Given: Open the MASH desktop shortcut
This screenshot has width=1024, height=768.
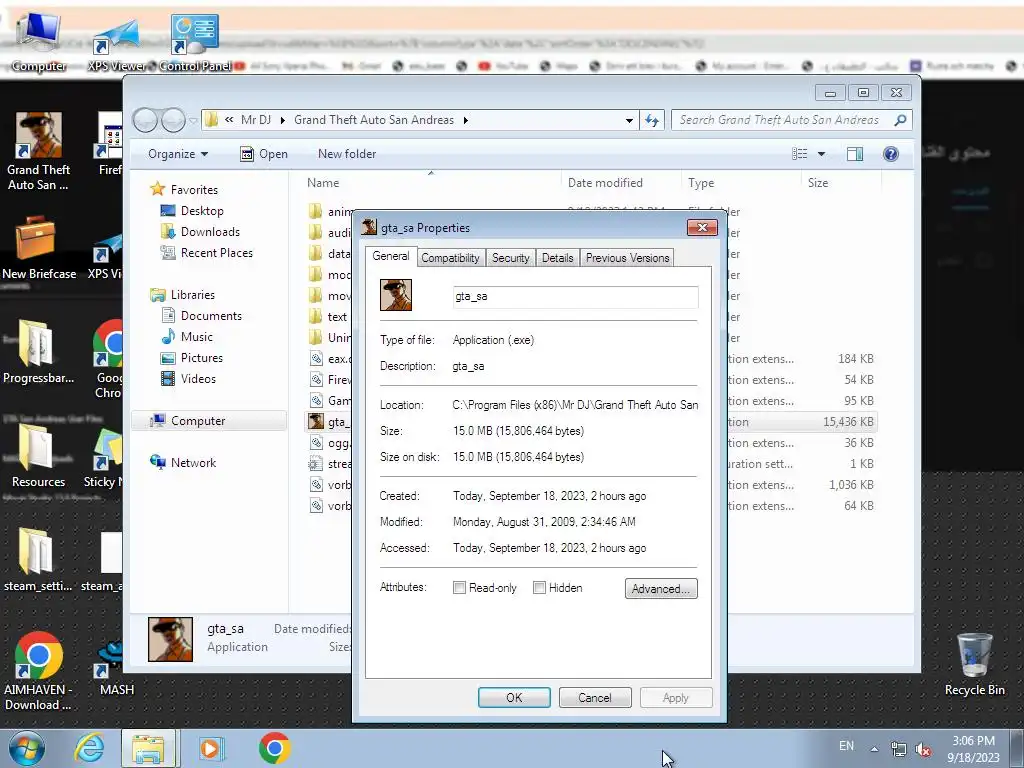Looking at the screenshot, I should point(116,669).
